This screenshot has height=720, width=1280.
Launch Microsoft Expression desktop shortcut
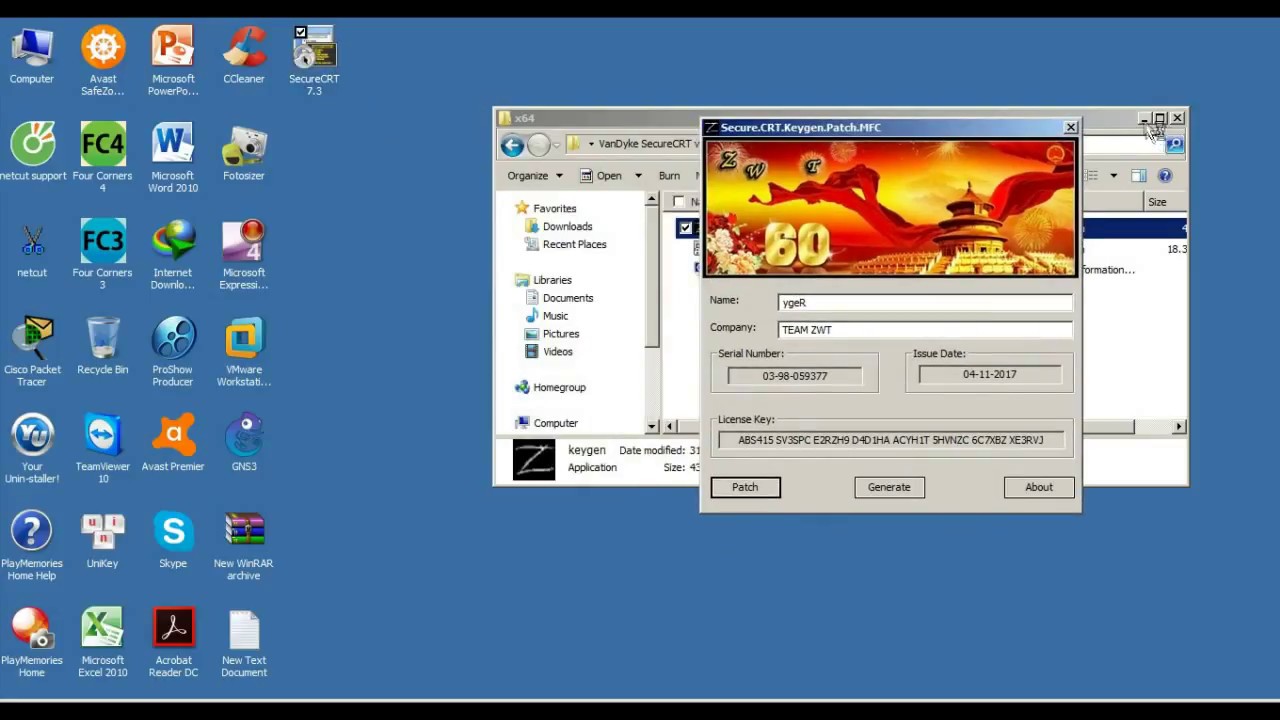[x=244, y=256]
